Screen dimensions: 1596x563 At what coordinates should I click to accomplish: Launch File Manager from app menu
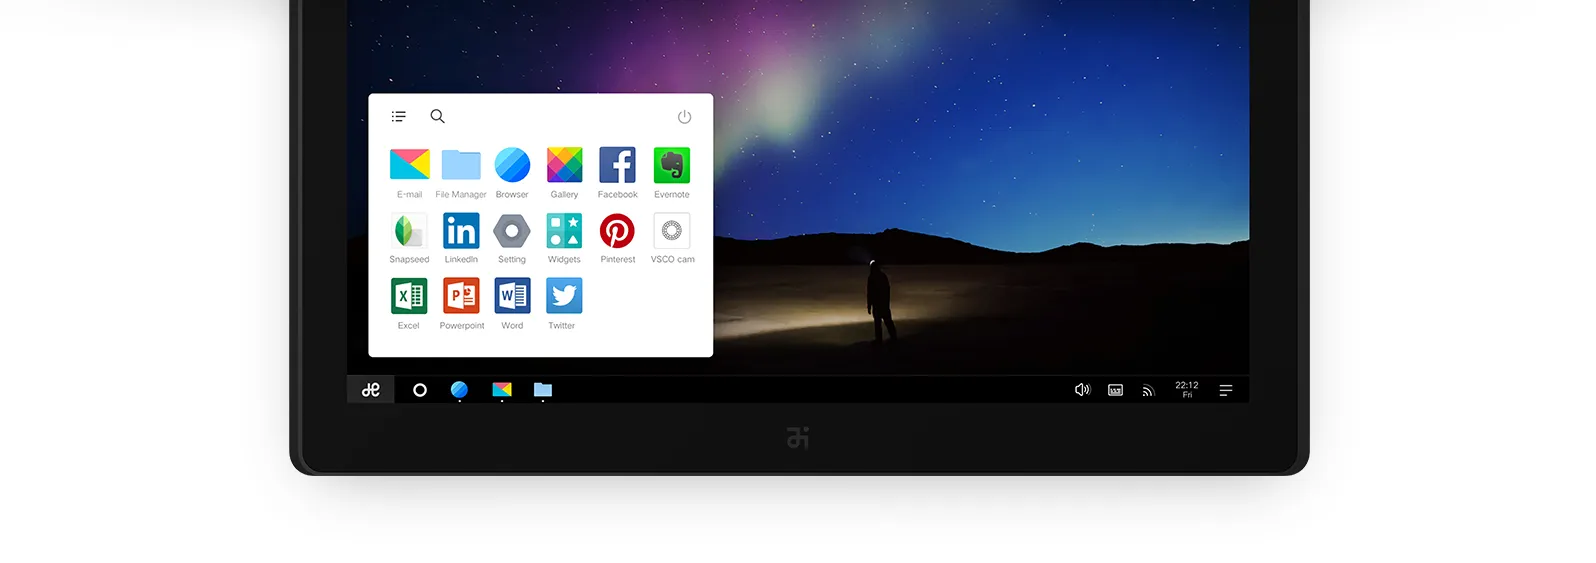[x=461, y=165]
